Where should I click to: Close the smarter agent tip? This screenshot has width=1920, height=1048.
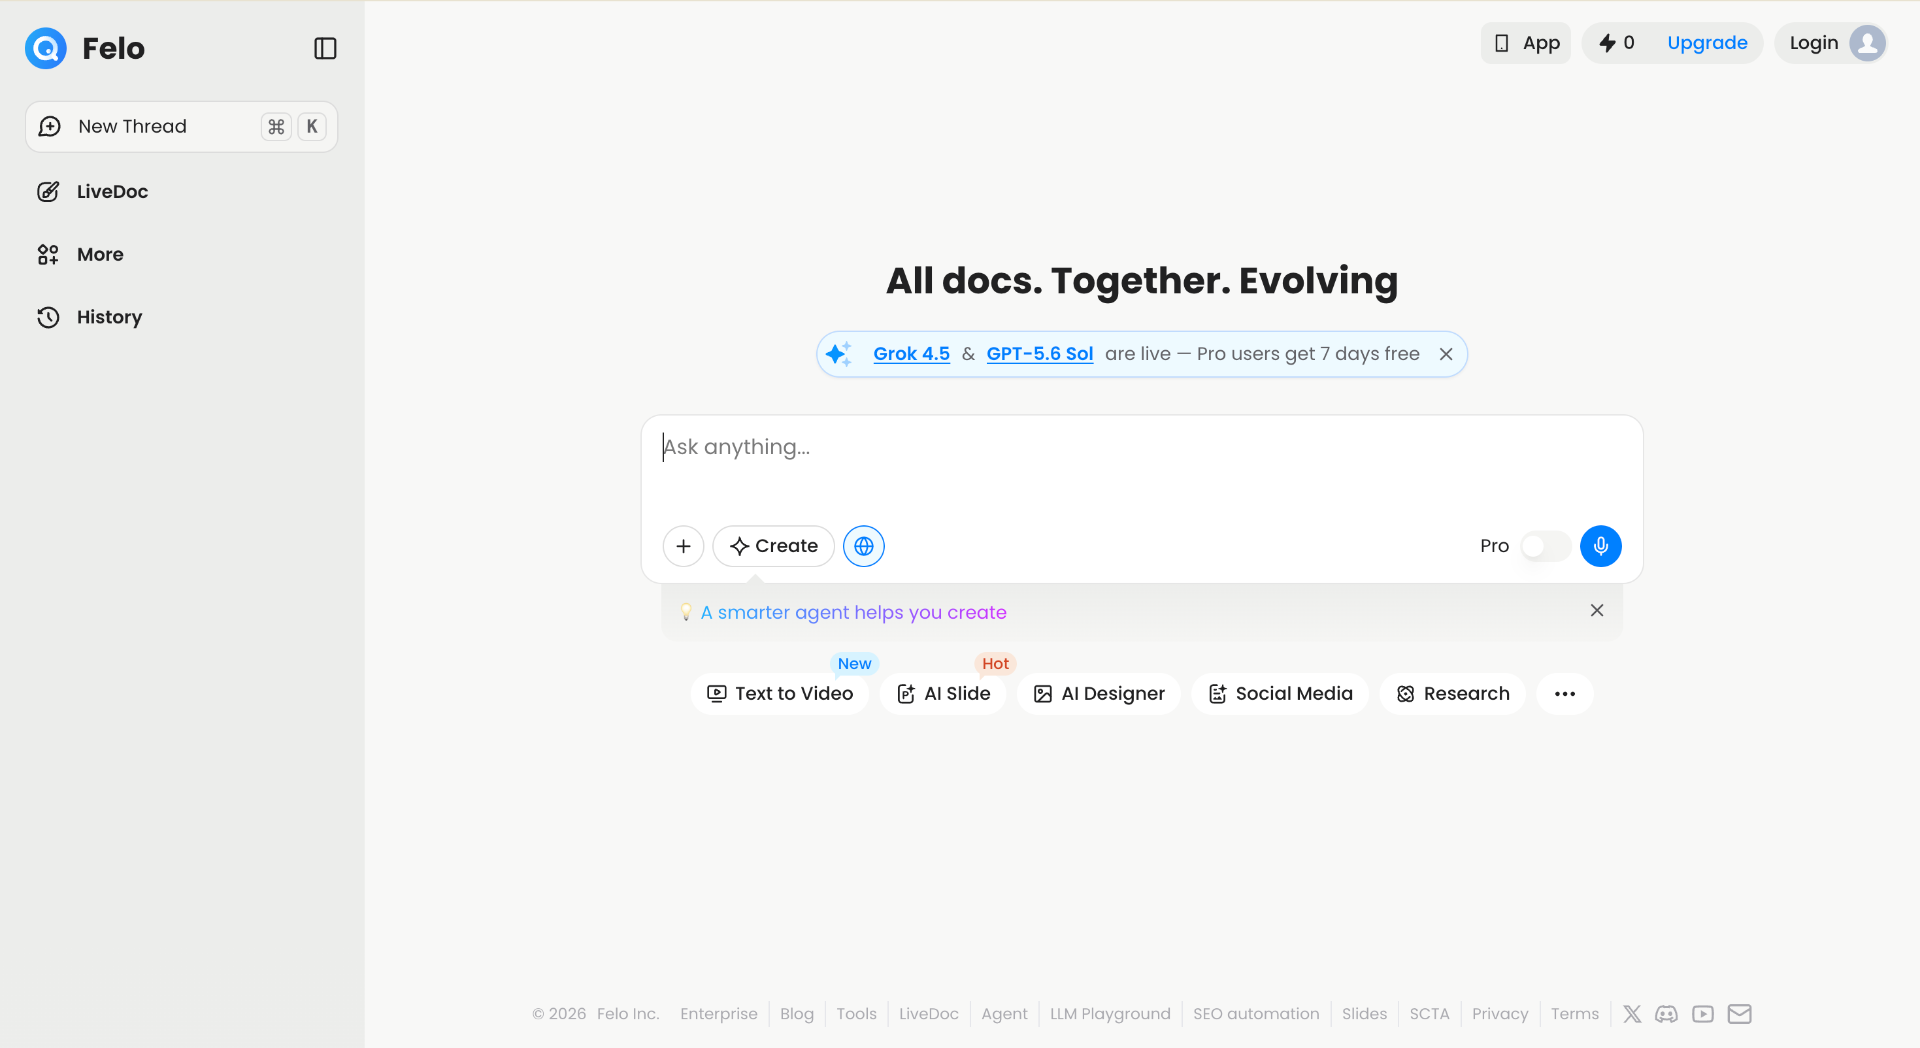point(1597,611)
